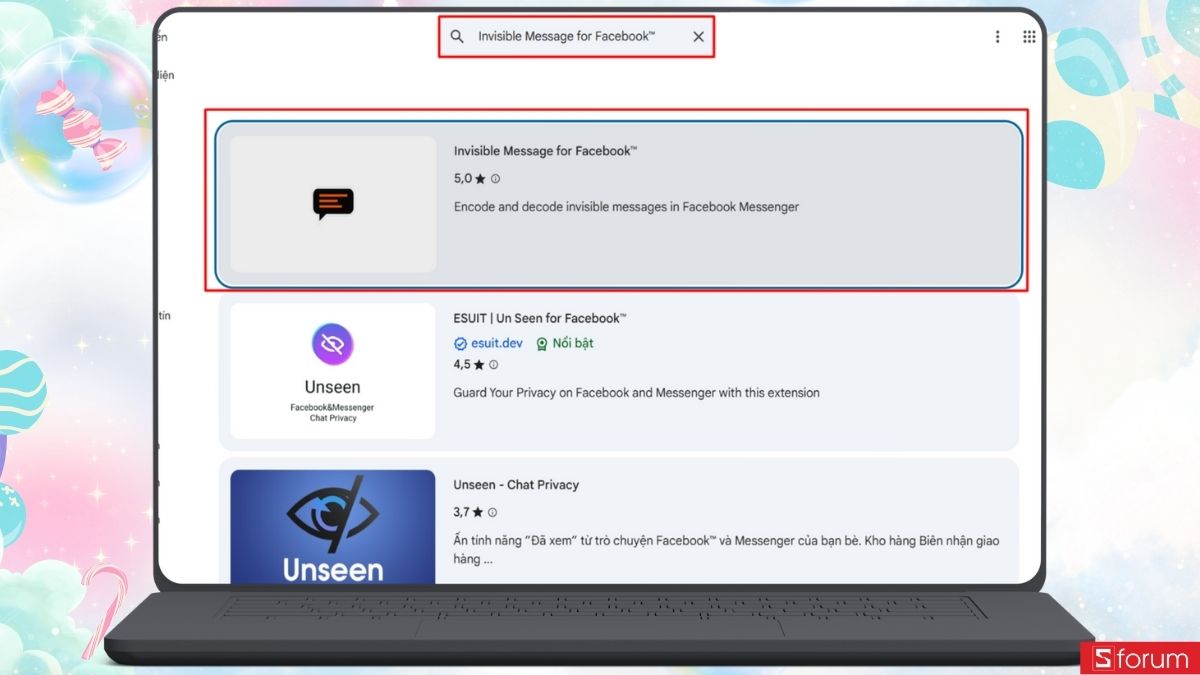Open the three-dot options menu
The height and width of the screenshot is (675, 1200).
[x=997, y=36]
